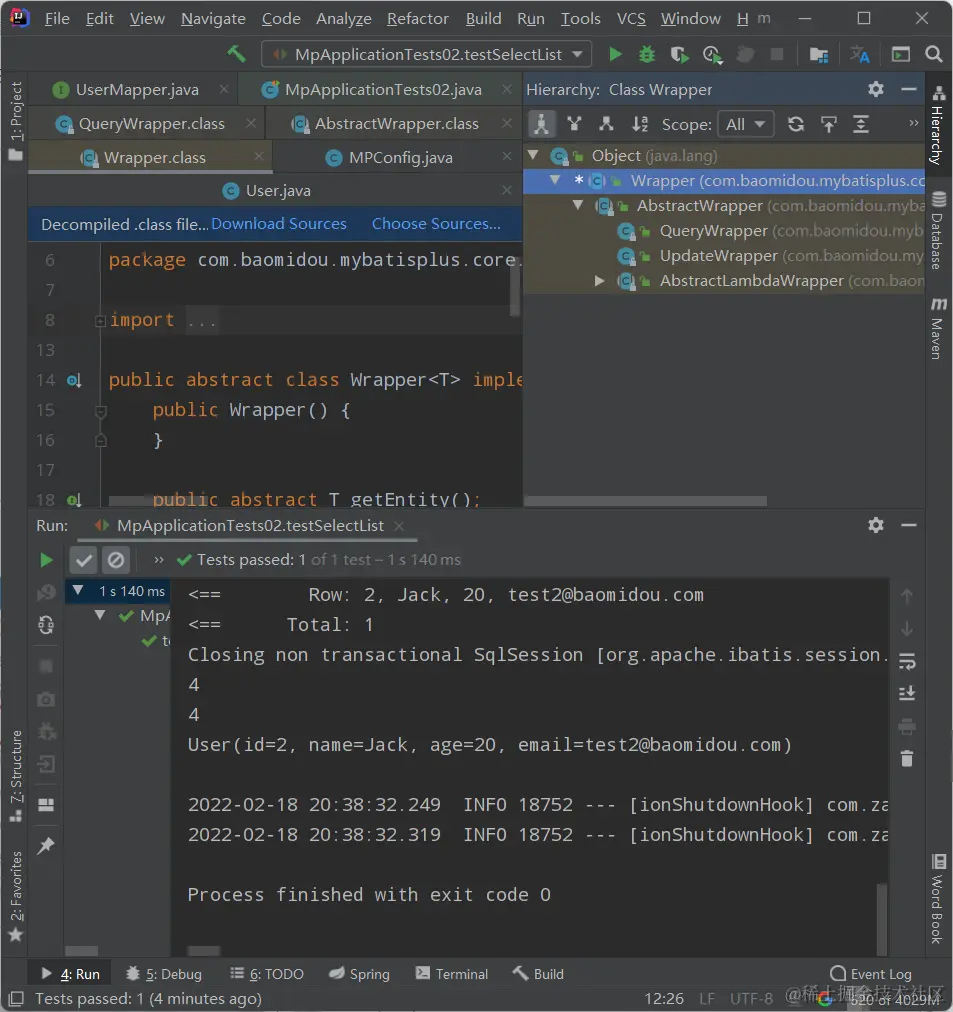This screenshot has width=953, height=1012.
Task: Open the MPConfig.java tab
Action: pos(400,157)
